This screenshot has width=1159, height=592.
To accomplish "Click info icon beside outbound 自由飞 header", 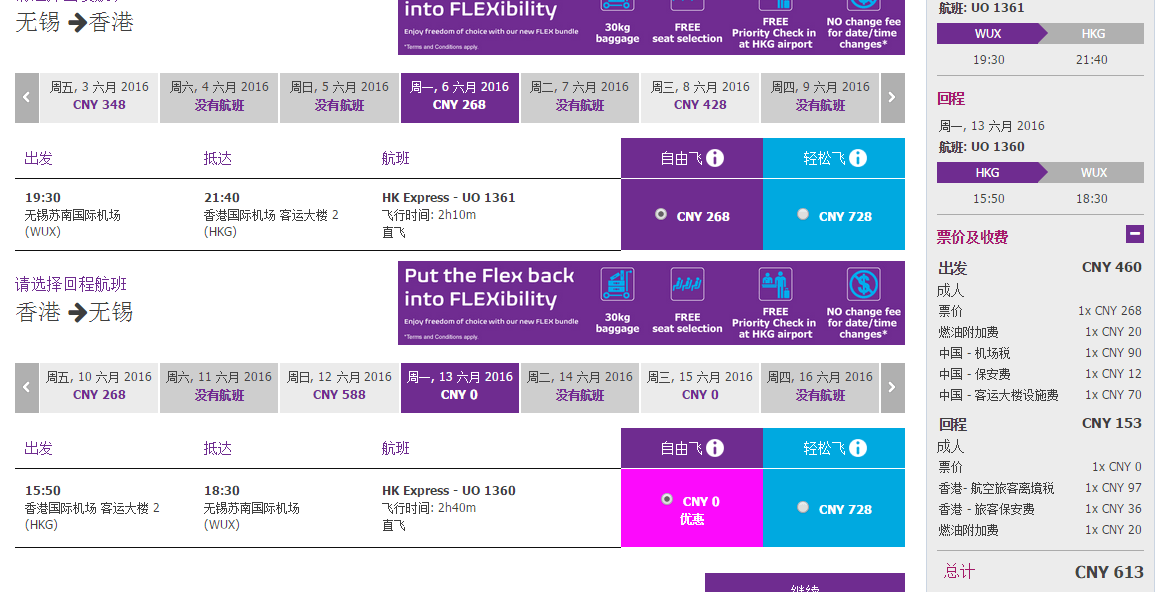I will tap(715, 158).
